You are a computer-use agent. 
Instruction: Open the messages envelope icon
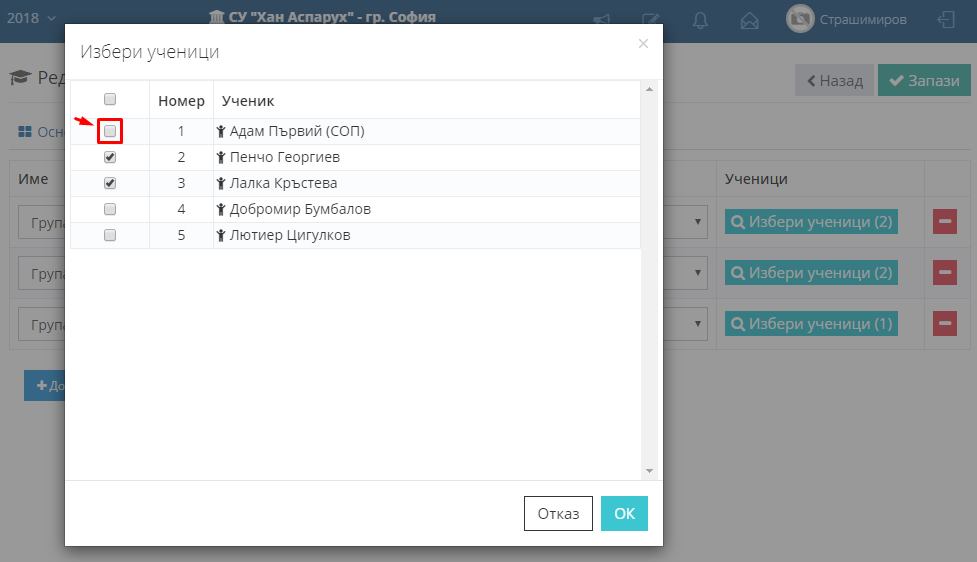(749, 20)
